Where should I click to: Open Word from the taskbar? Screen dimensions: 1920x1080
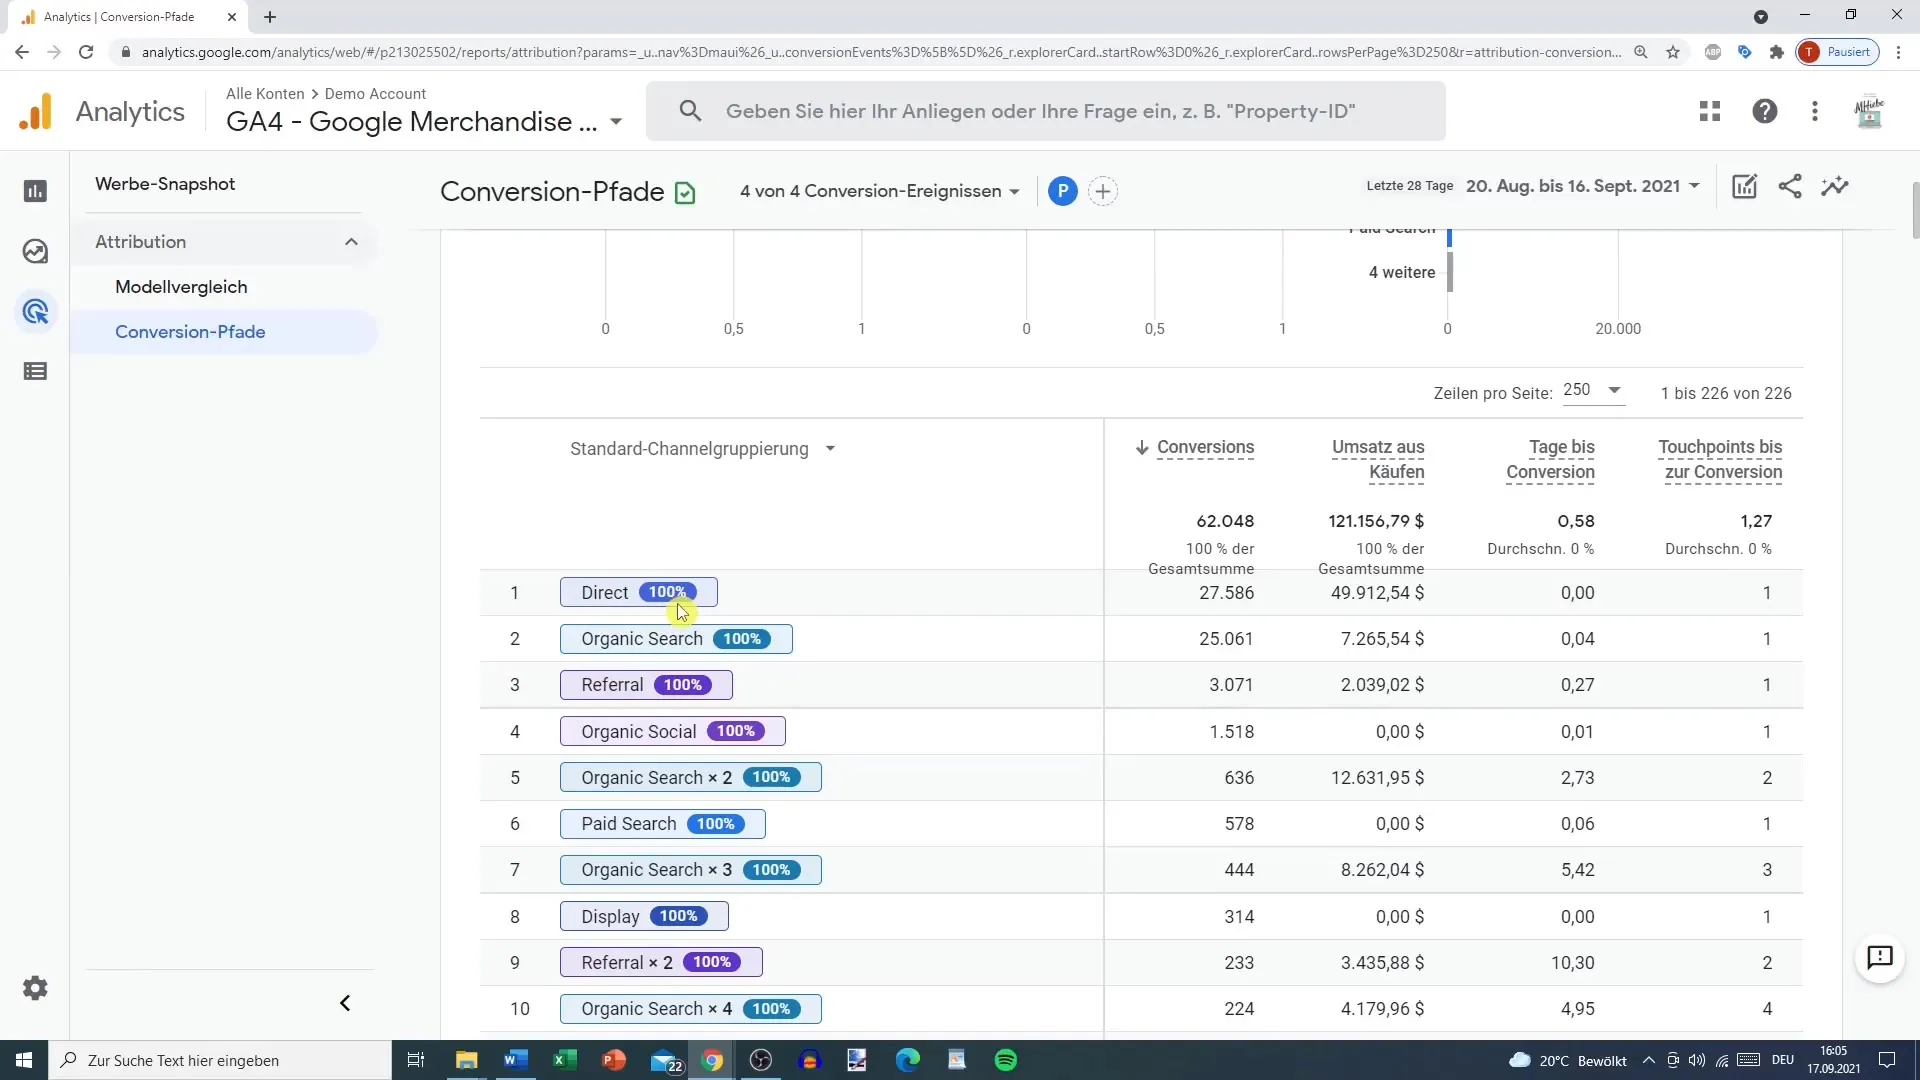click(515, 1060)
